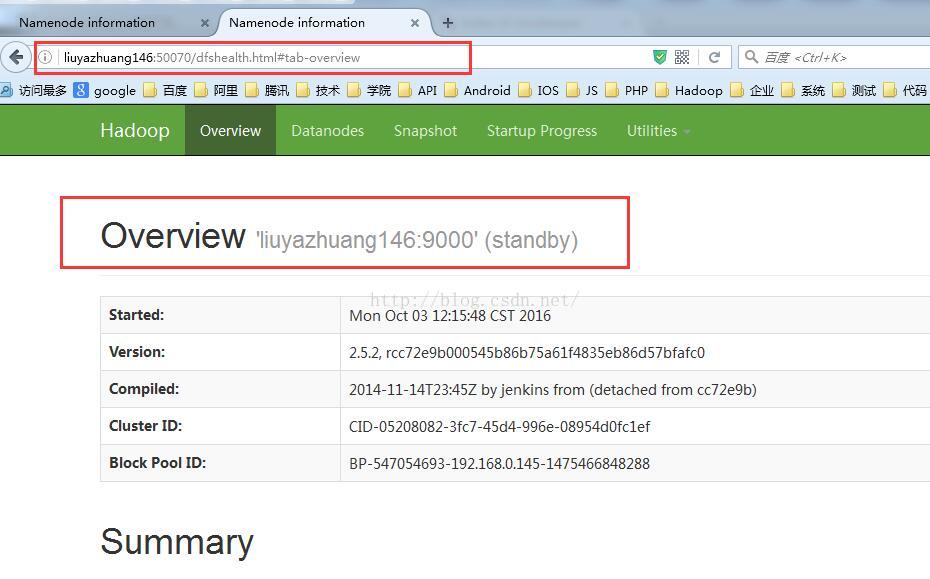Select the Snapshot tab
The width and height of the screenshot is (930, 579).
[425, 131]
